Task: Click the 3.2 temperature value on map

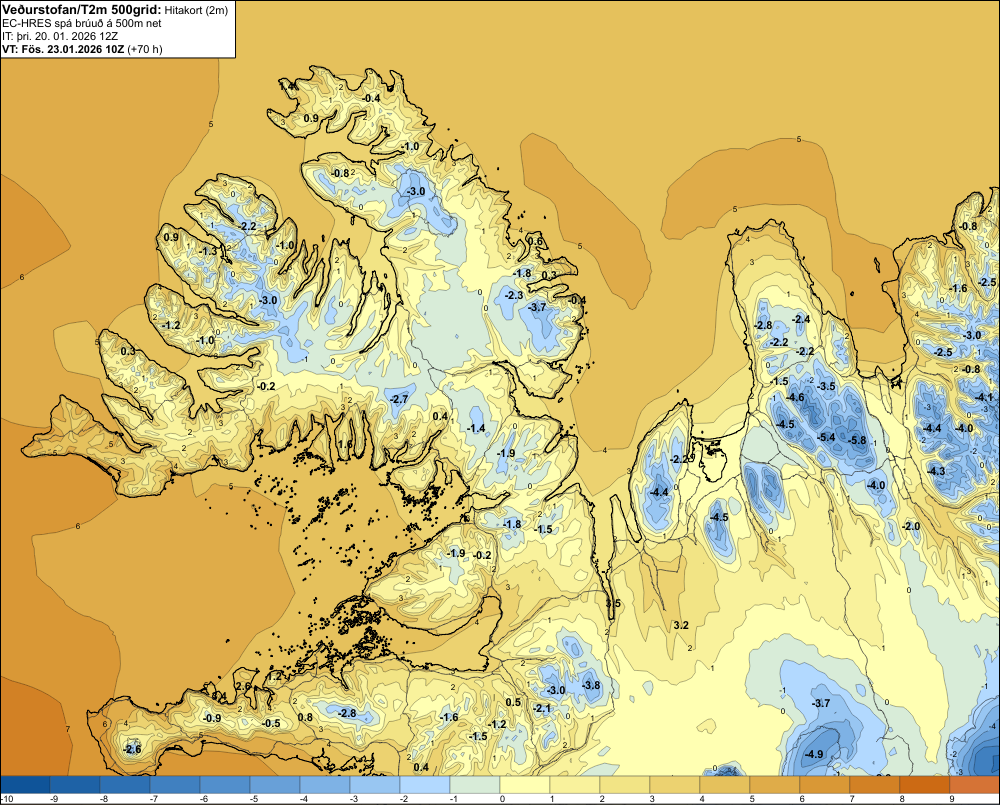Action: (681, 625)
